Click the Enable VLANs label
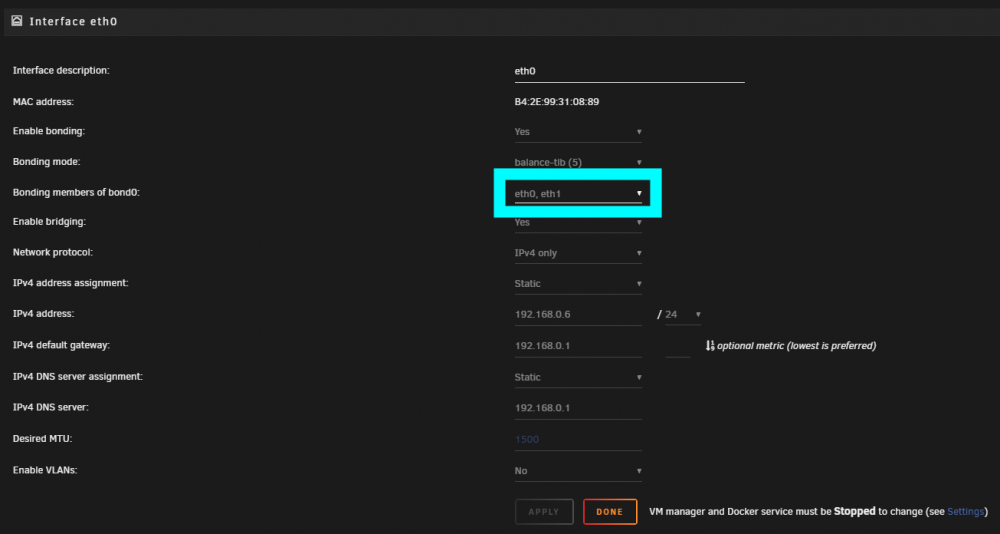Screen dimensions: 1000x534 [45, 470]
